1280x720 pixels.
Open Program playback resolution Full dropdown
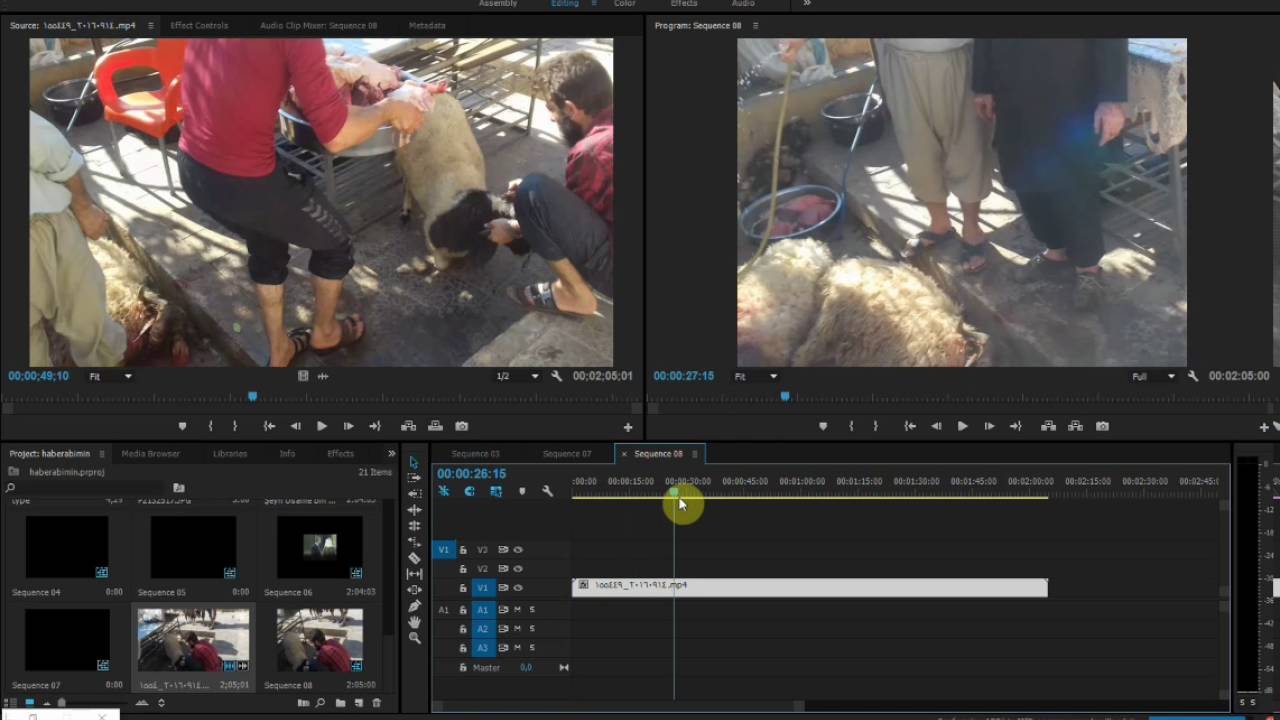[x=1154, y=376]
